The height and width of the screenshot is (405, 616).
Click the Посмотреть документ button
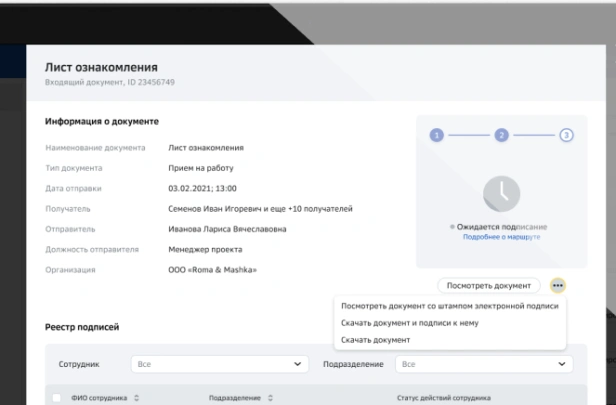click(489, 286)
